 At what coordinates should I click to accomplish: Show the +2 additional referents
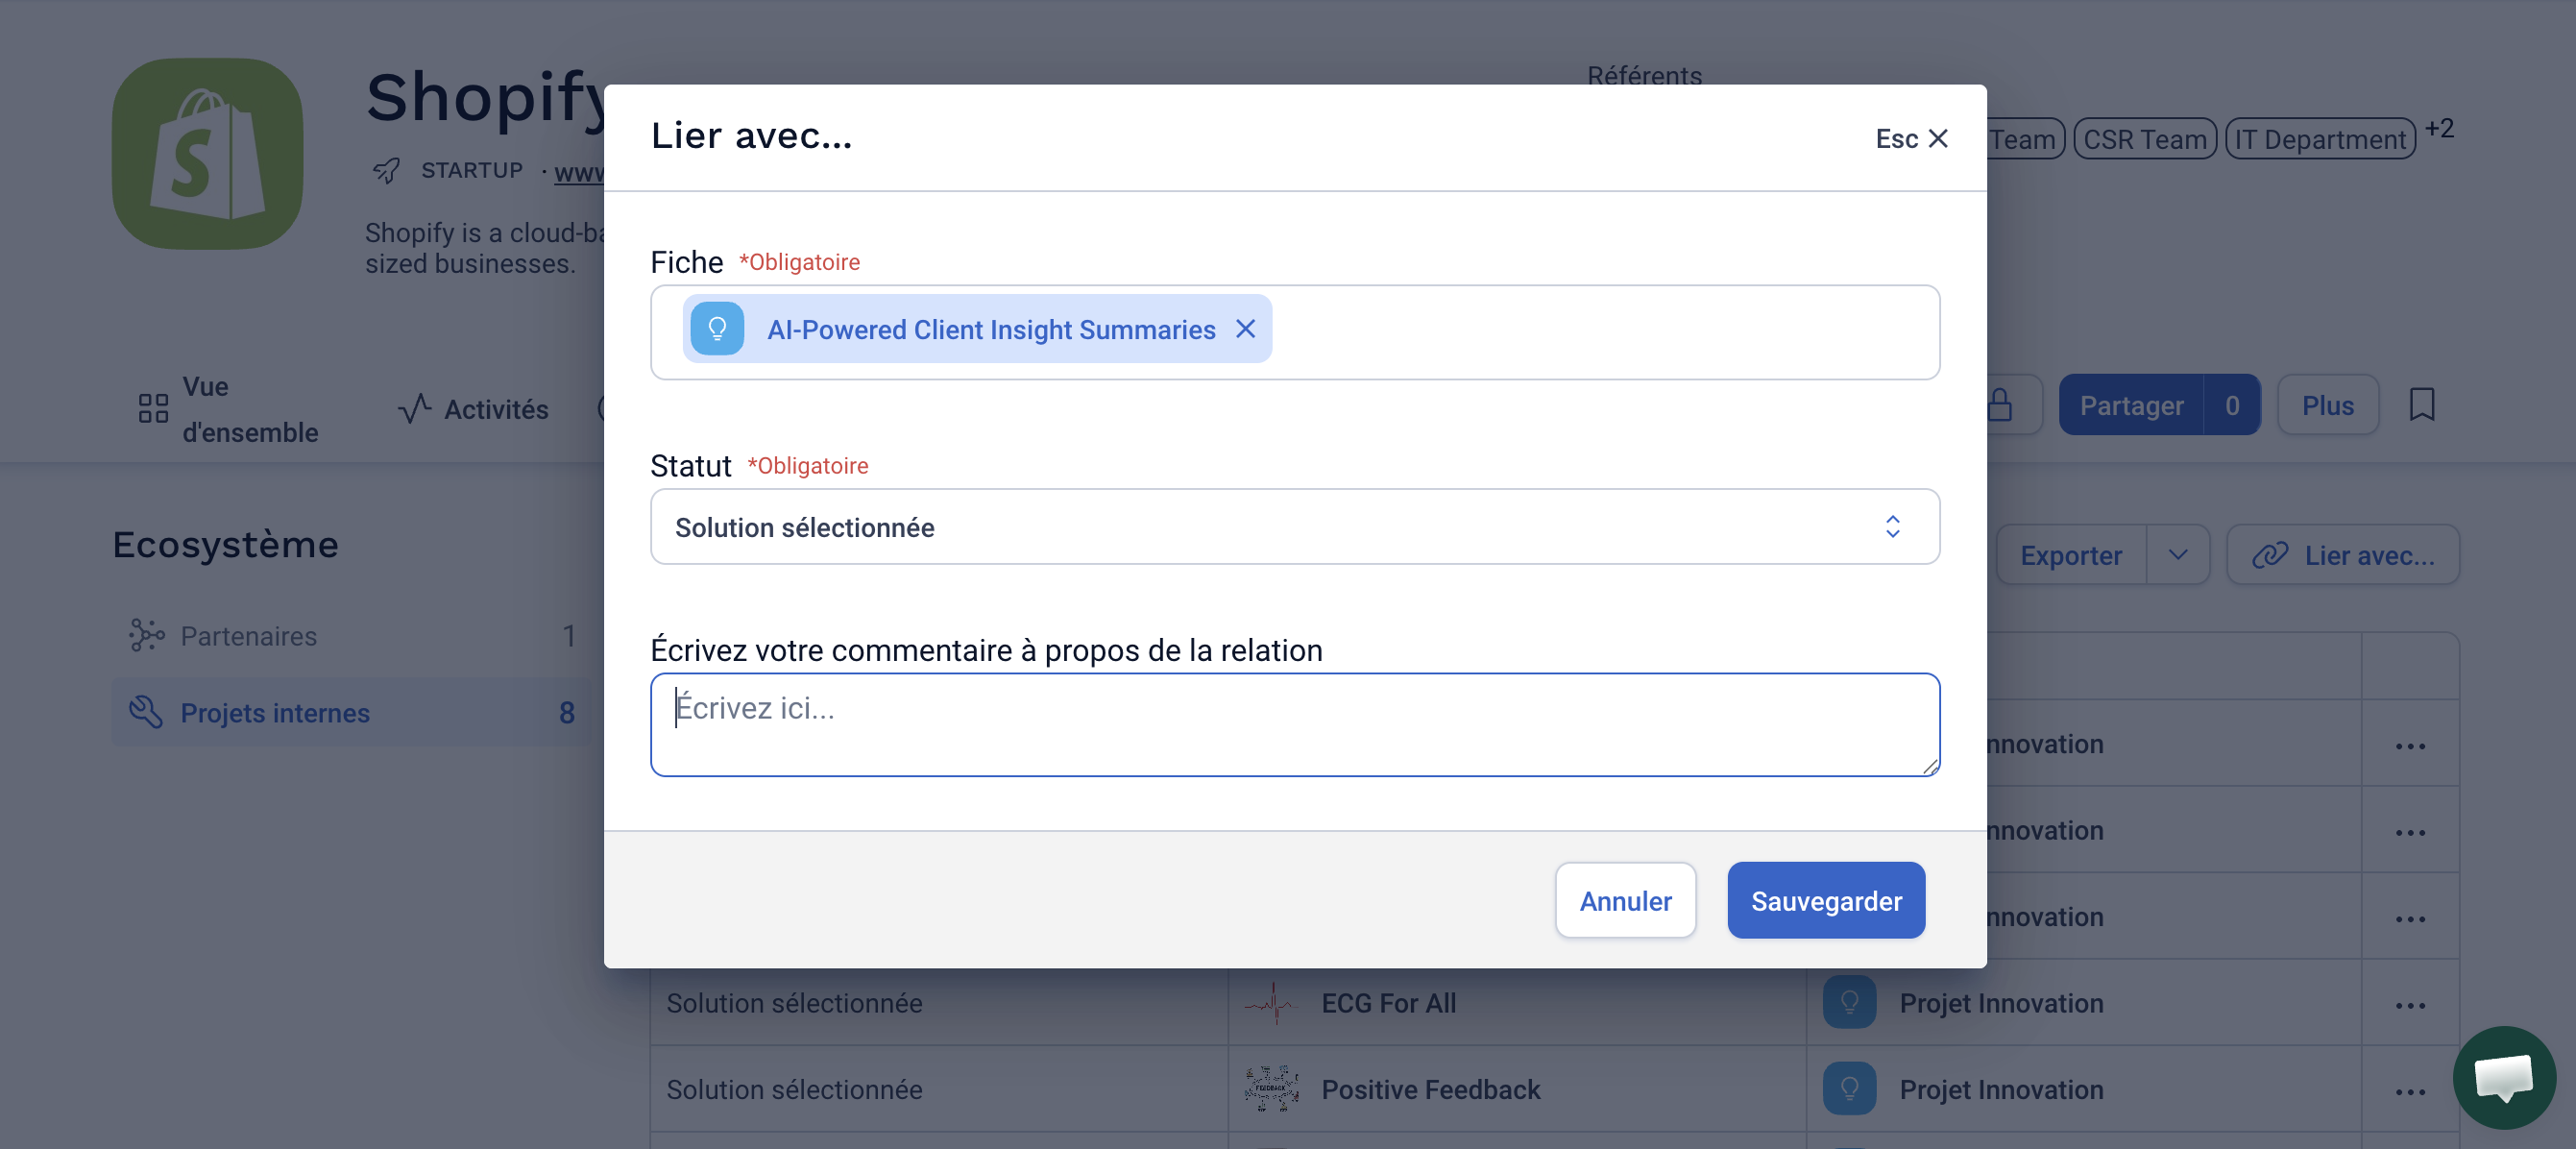click(2439, 129)
